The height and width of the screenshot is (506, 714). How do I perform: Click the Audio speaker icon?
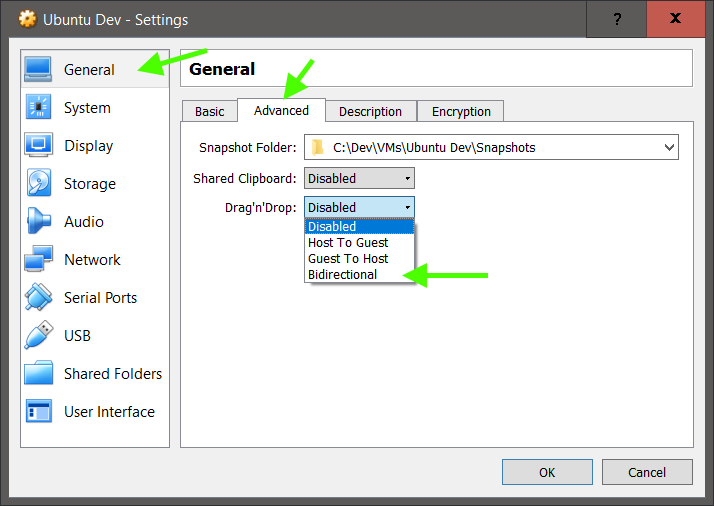tap(38, 221)
